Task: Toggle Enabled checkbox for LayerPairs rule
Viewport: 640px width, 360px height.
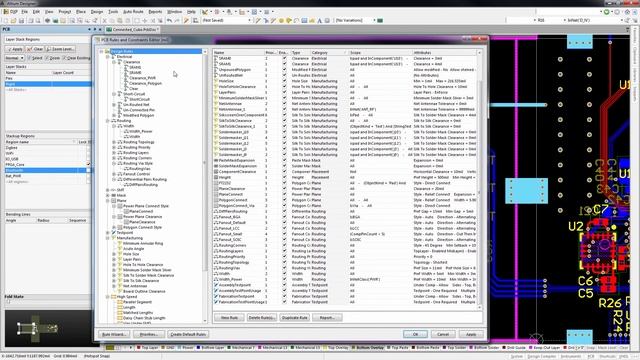Action: 284,93
